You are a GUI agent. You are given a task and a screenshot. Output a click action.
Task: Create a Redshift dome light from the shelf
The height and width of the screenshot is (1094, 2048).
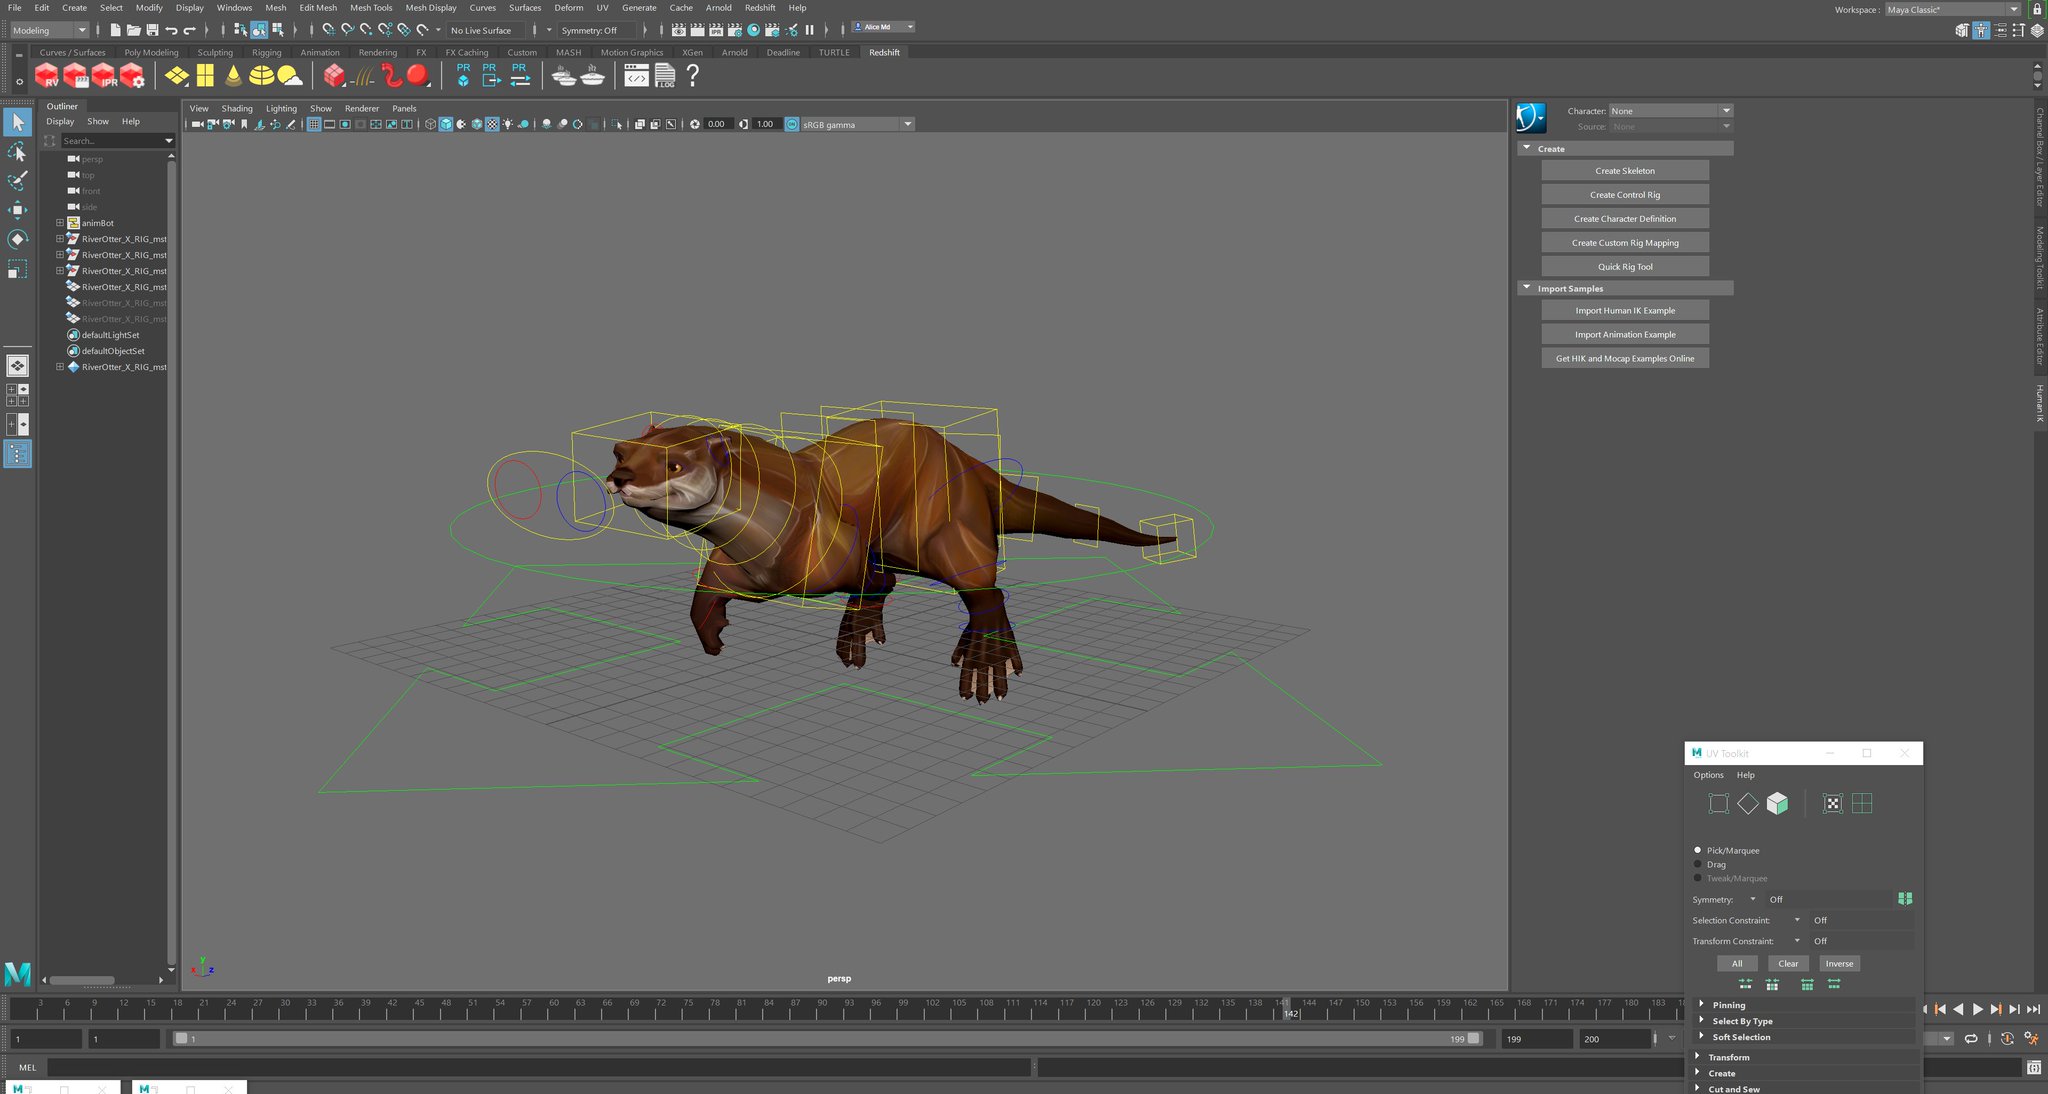tap(262, 76)
